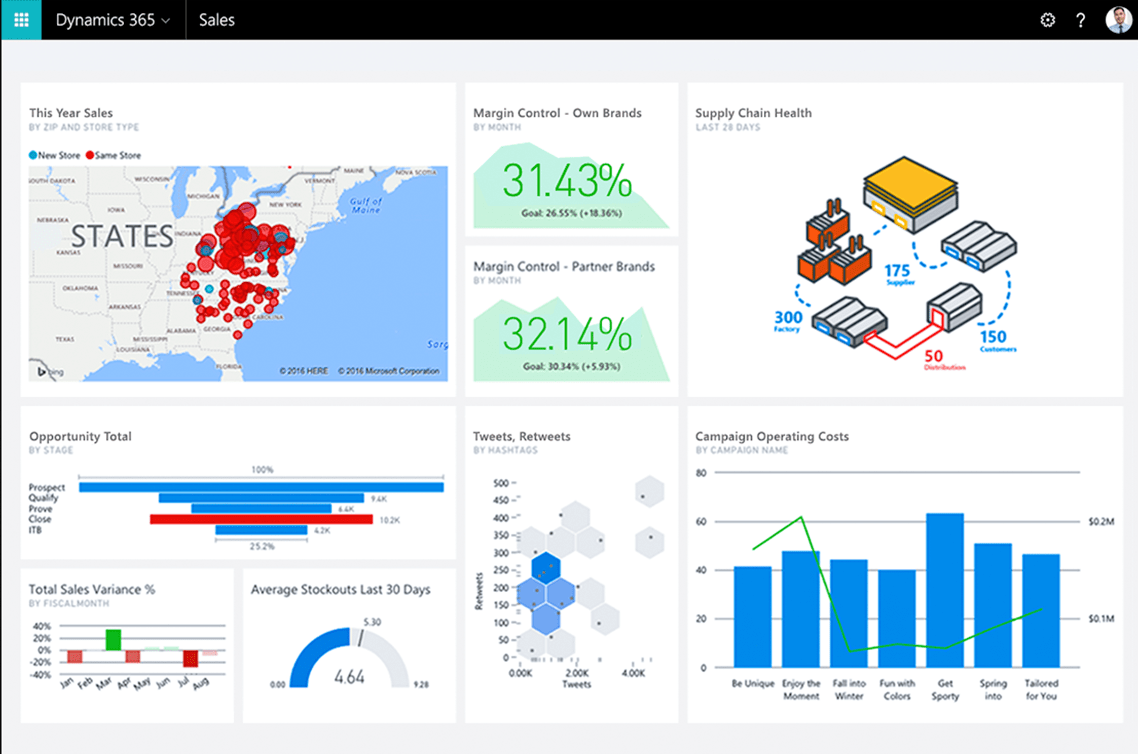Open Help with the question mark icon
This screenshot has width=1138, height=754.
click(1081, 20)
